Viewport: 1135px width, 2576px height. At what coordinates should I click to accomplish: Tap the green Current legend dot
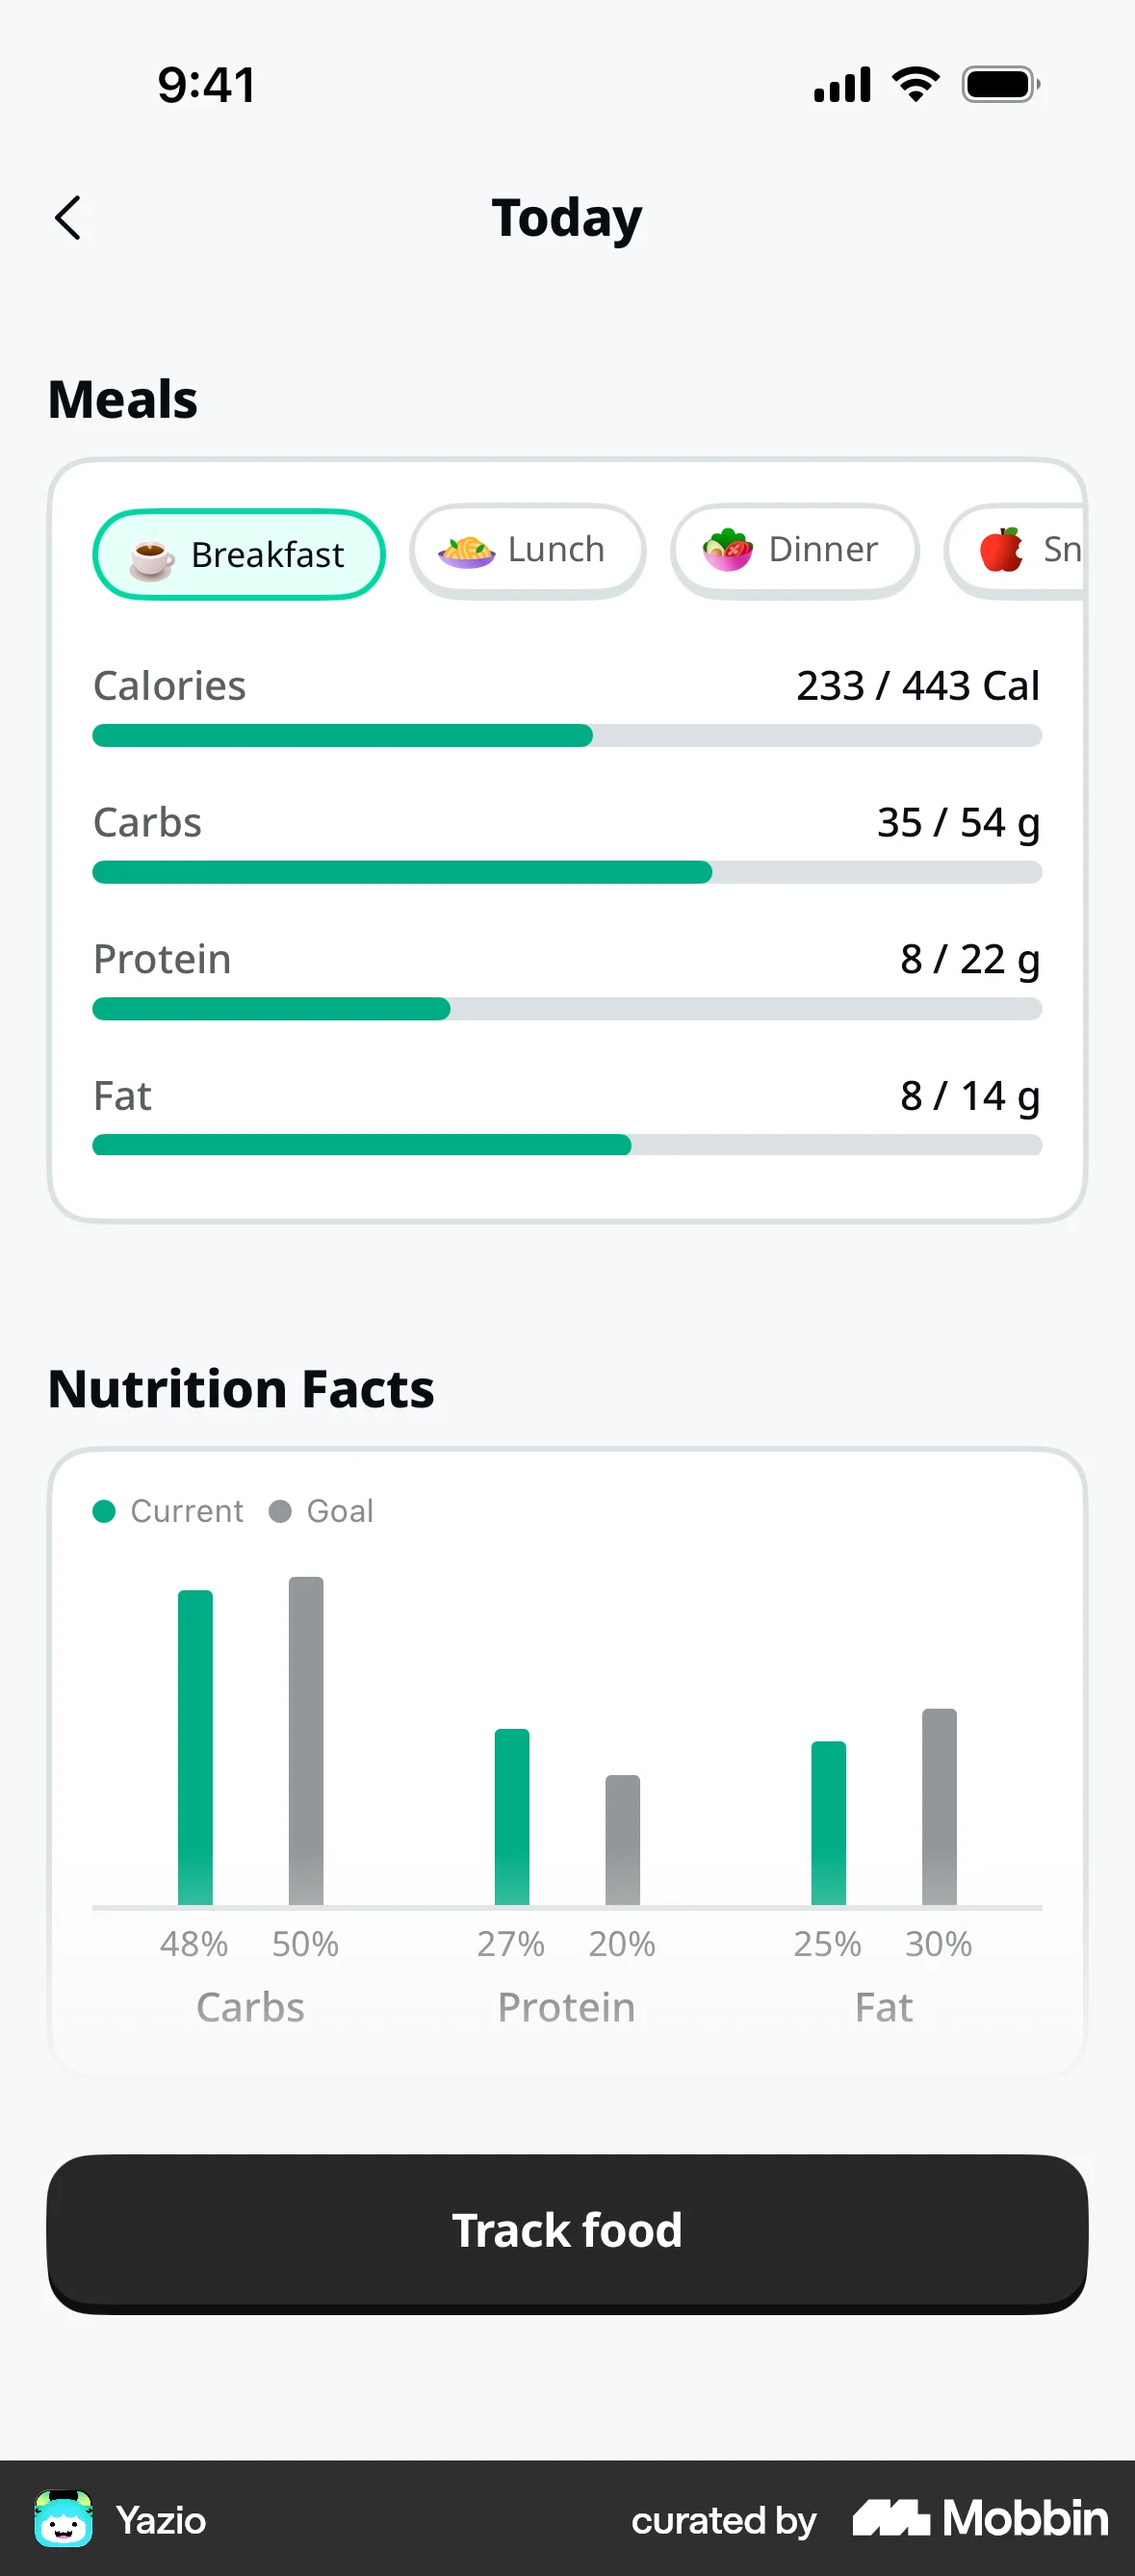coord(104,1511)
